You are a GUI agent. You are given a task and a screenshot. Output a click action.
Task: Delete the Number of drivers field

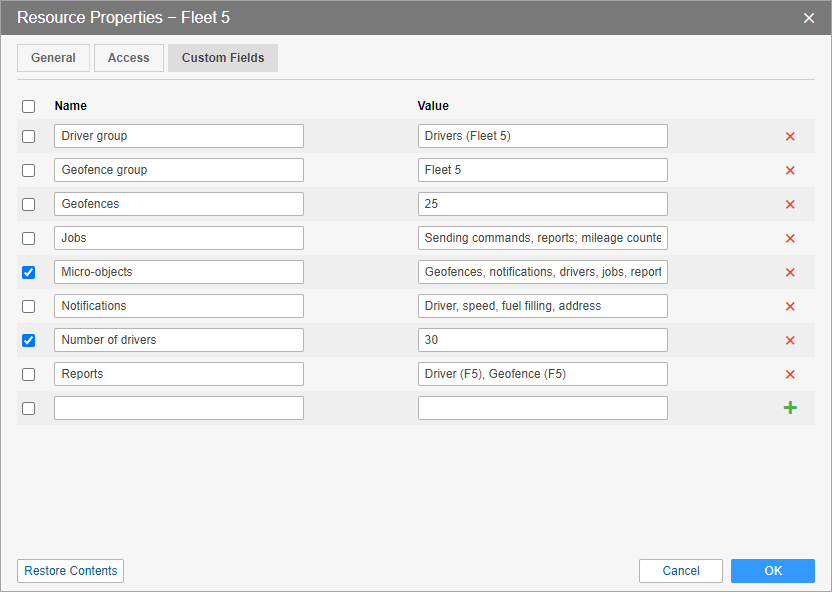[x=790, y=340]
